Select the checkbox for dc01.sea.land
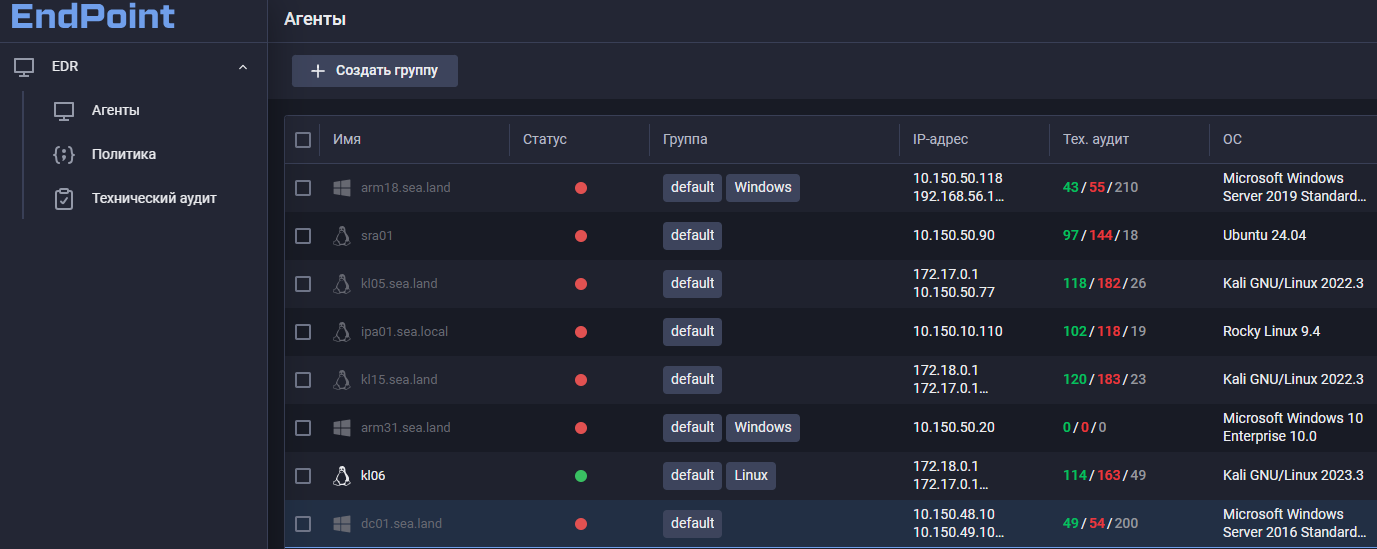This screenshot has width=1377, height=549. pos(303,524)
